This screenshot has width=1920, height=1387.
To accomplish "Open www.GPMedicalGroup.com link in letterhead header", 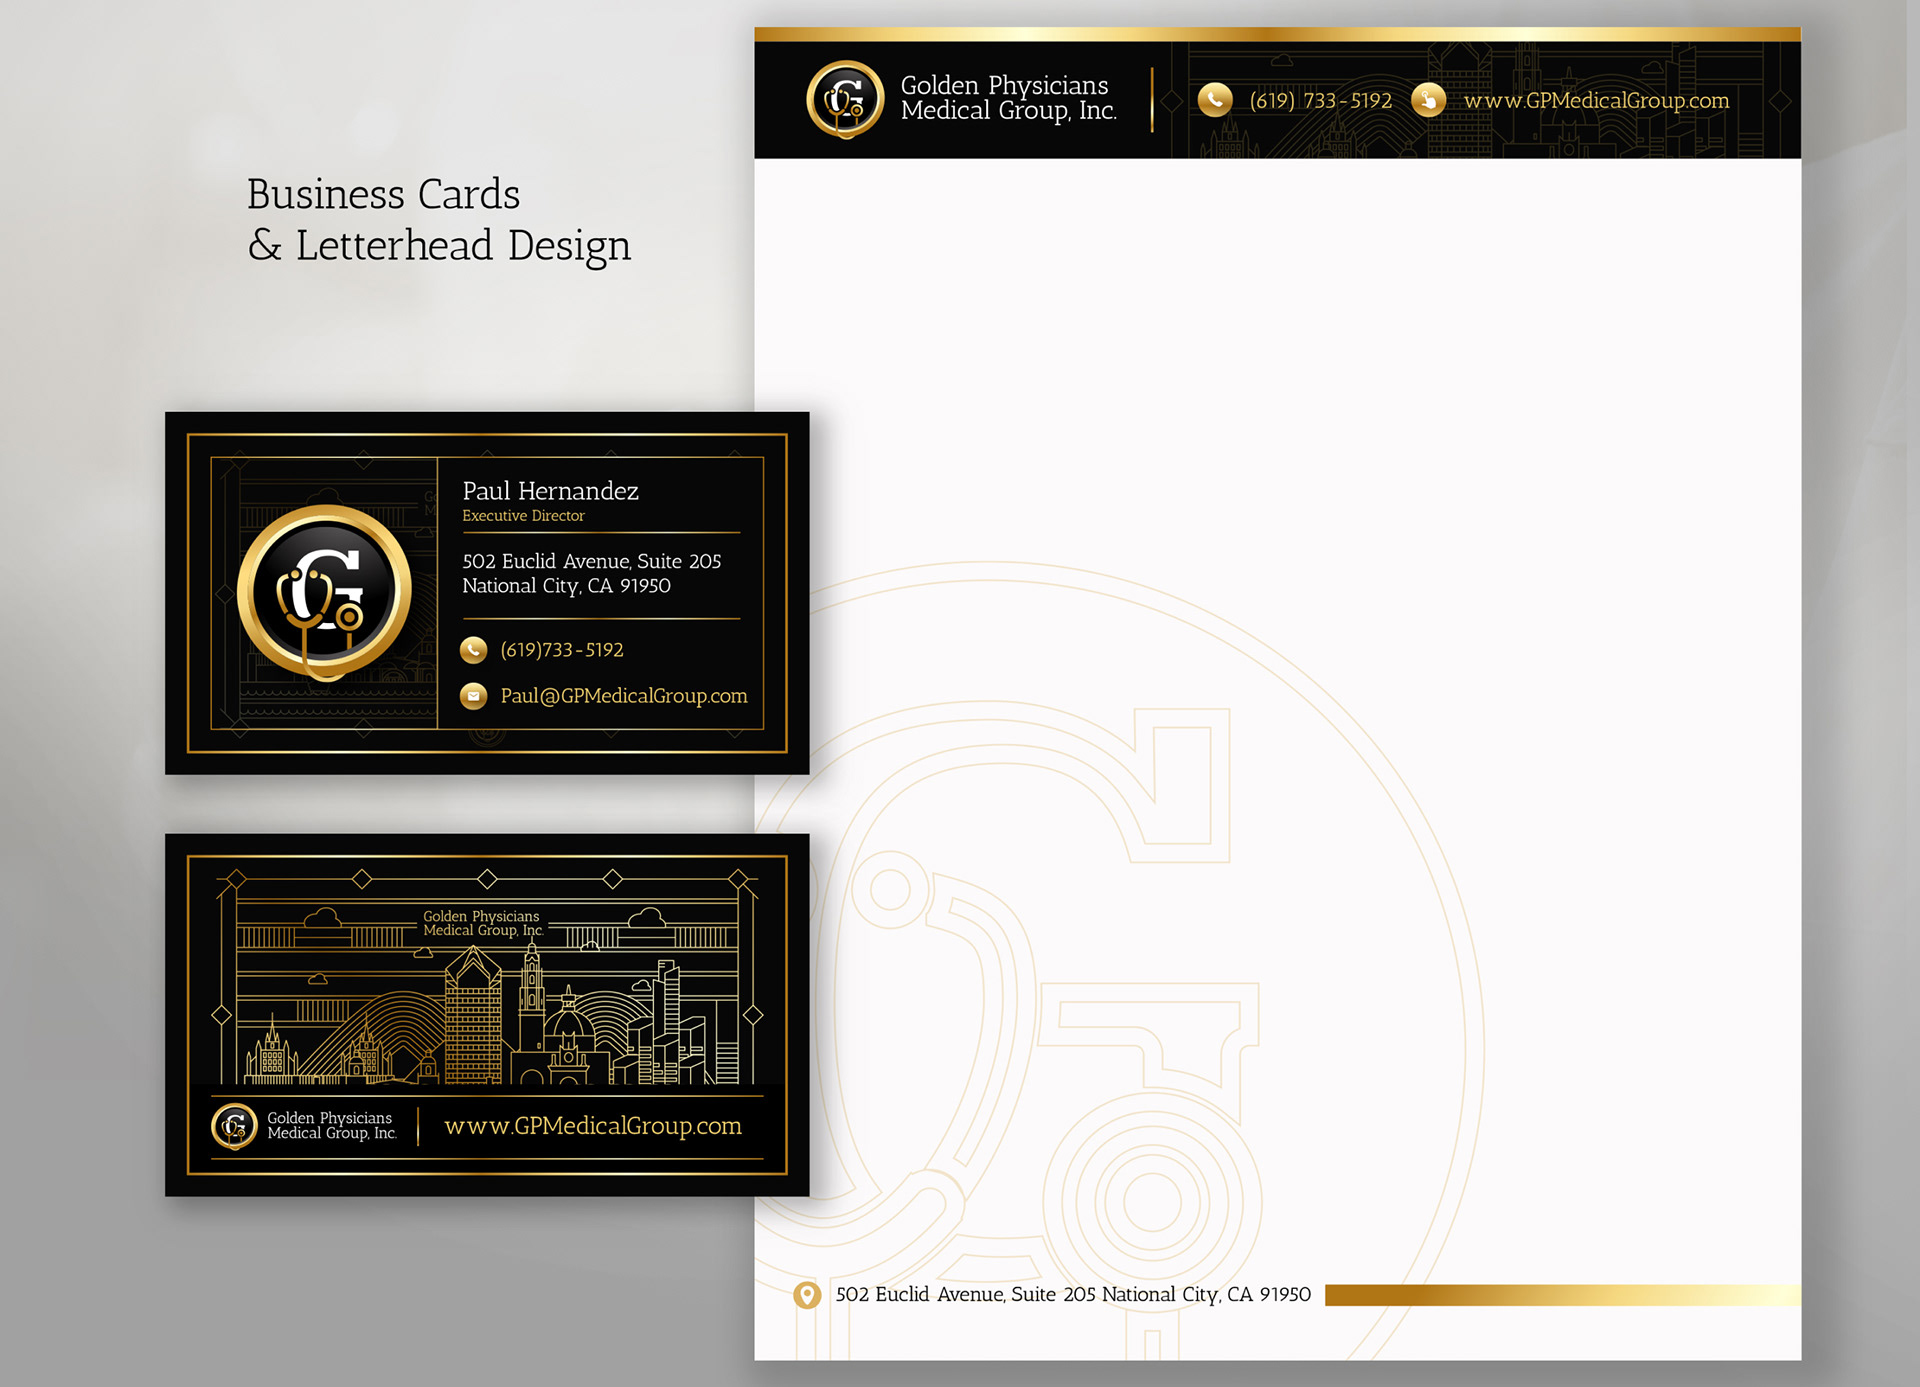I will point(1596,101).
